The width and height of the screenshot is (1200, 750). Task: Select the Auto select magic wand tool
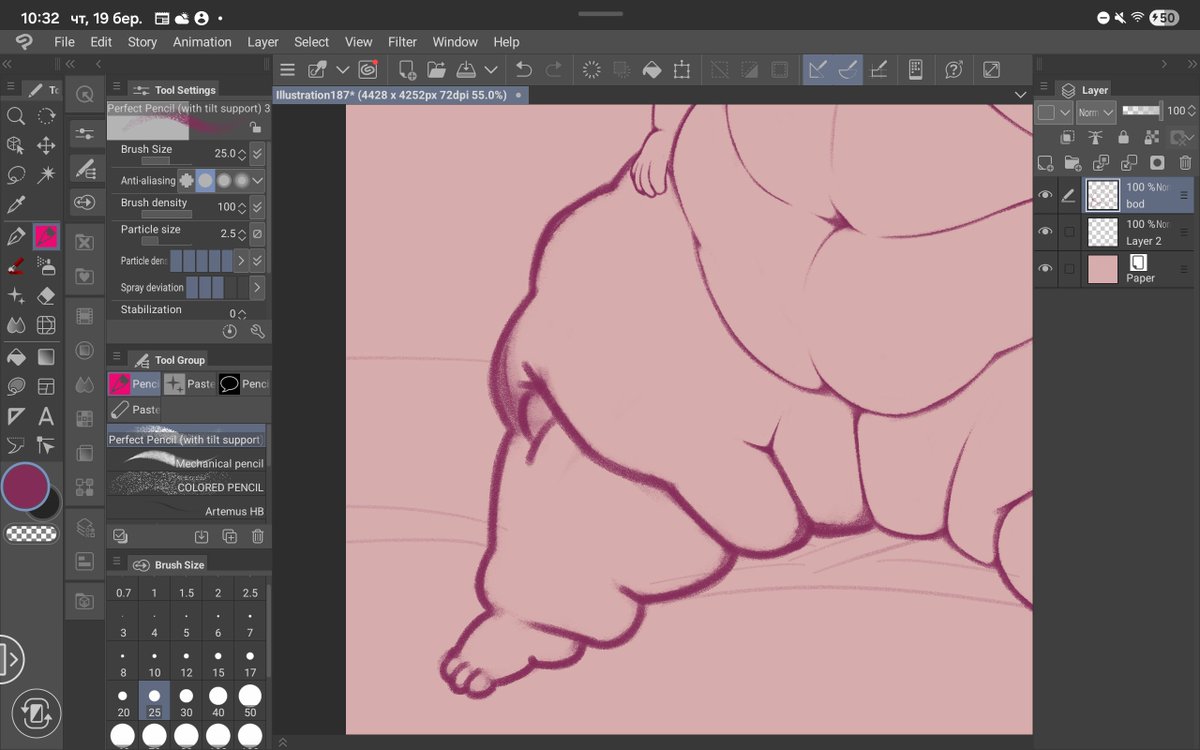[46, 175]
